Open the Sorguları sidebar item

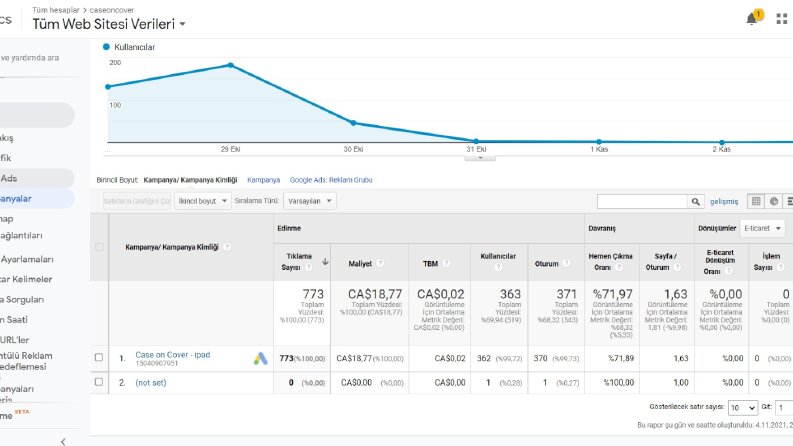(22, 299)
